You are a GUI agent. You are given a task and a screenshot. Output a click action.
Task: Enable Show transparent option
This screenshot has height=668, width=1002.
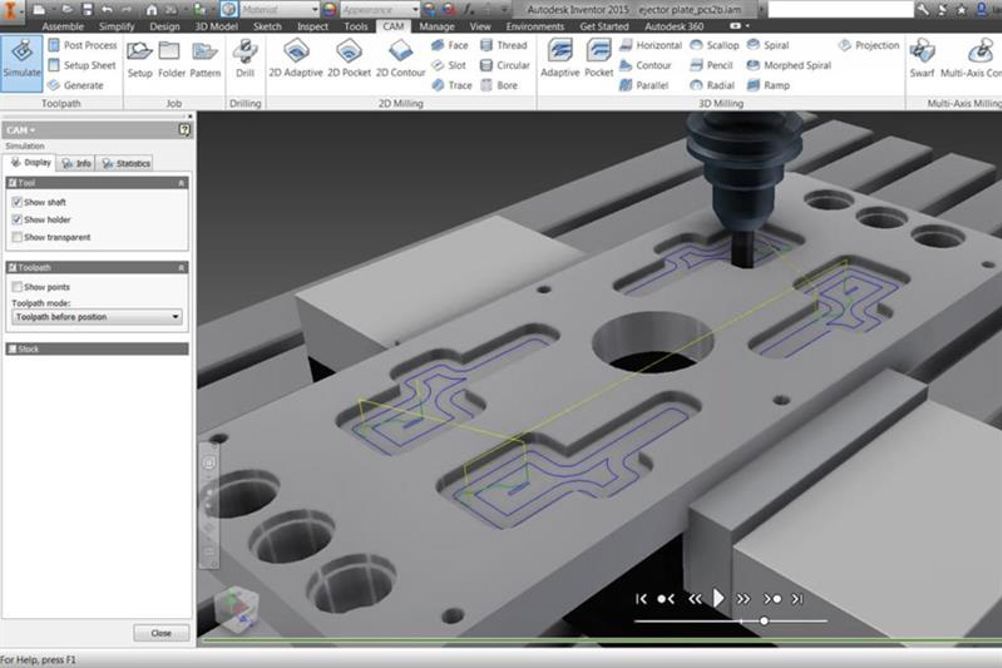(17, 237)
